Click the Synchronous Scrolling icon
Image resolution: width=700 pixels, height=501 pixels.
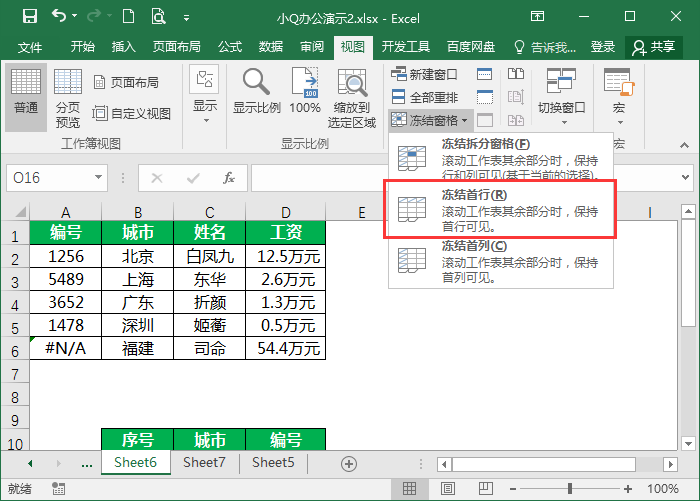tap(516, 97)
